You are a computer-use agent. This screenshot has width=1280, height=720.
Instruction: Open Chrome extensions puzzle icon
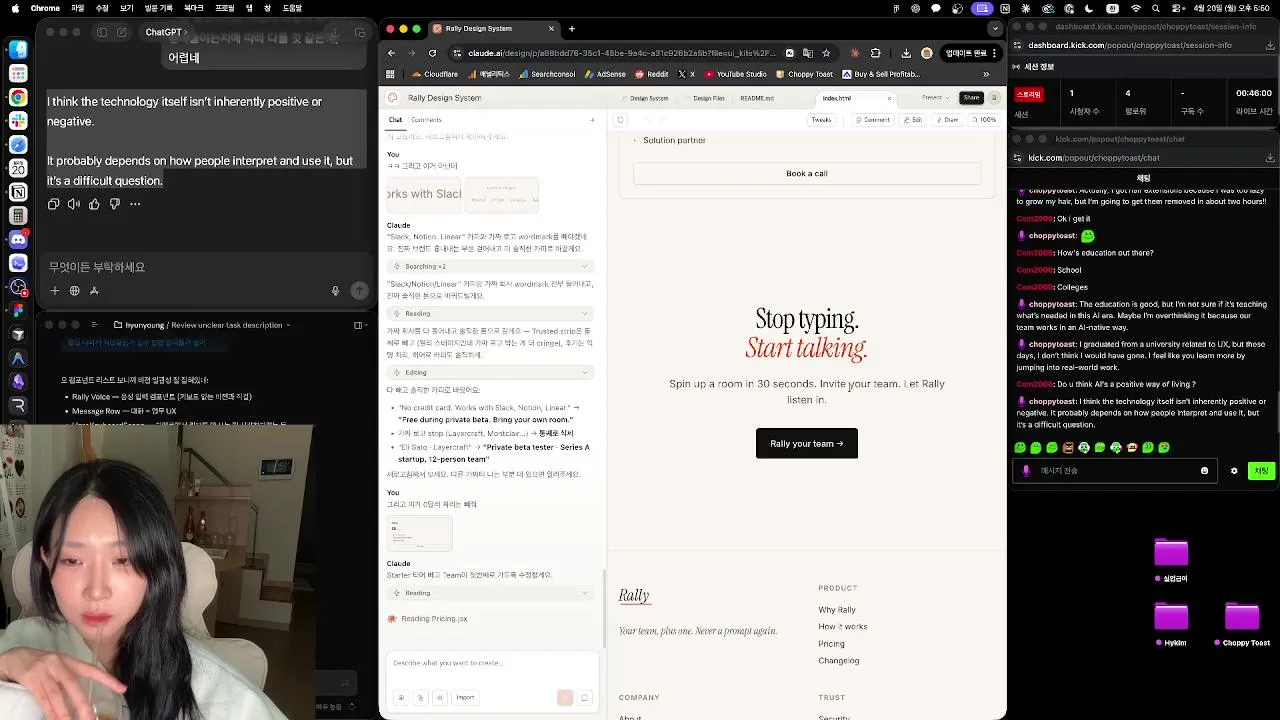point(876,53)
